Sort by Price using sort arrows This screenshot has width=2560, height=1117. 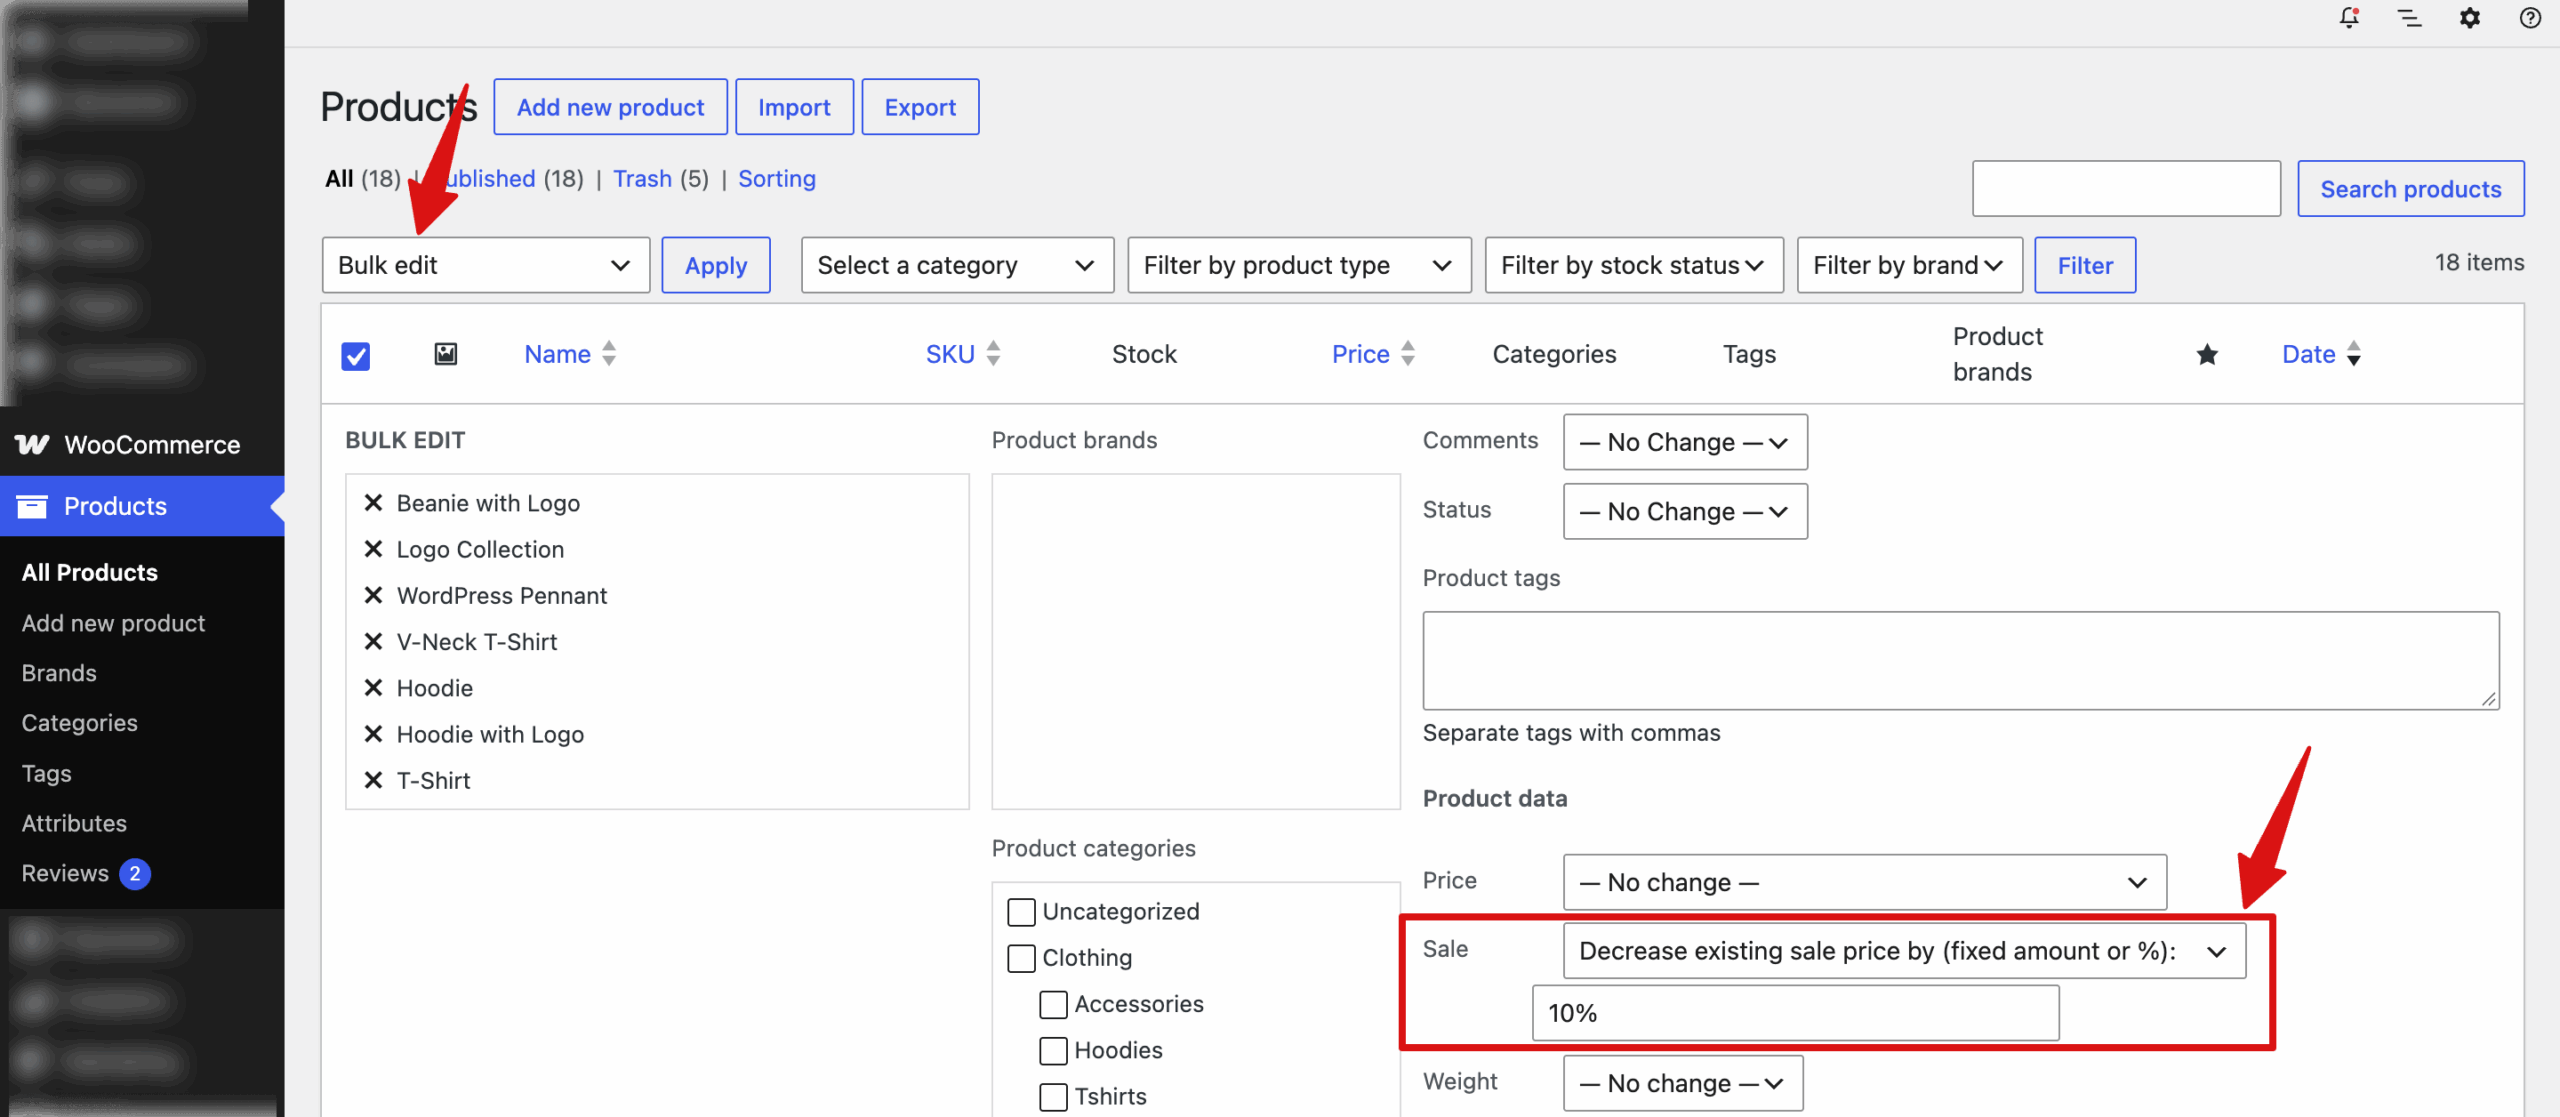pos(1408,353)
